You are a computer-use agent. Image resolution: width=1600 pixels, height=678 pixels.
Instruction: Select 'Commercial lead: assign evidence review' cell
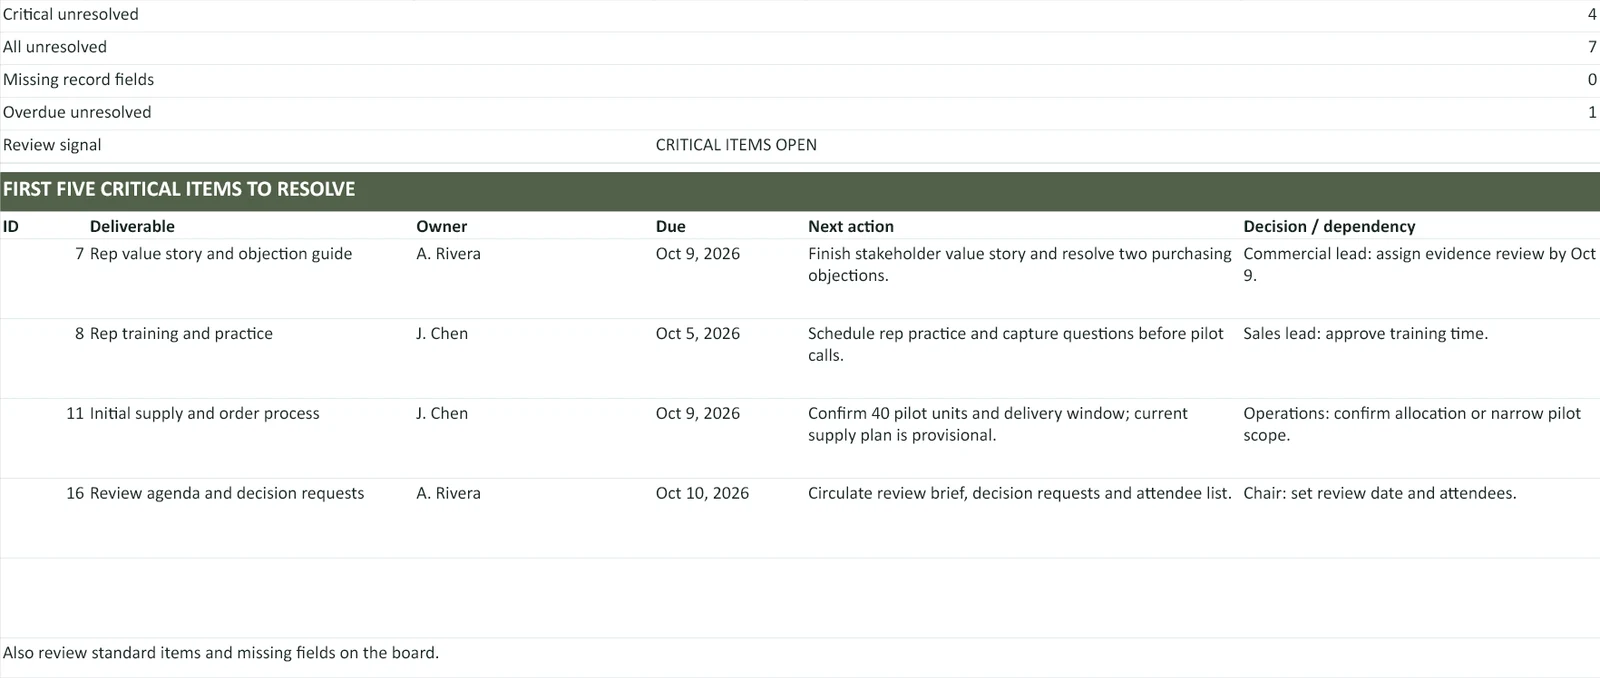[x=1419, y=264]
